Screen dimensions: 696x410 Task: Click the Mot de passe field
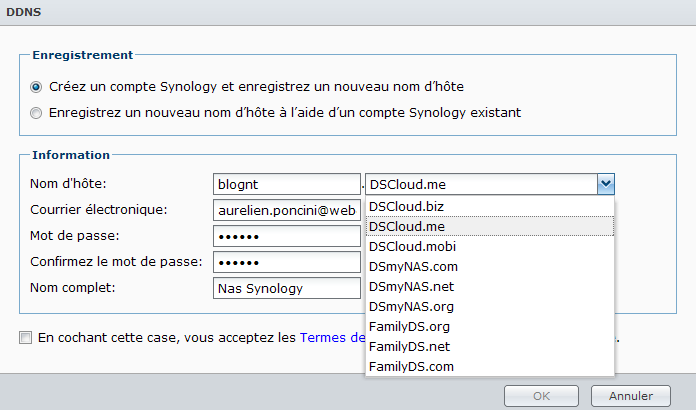[286, 236]
